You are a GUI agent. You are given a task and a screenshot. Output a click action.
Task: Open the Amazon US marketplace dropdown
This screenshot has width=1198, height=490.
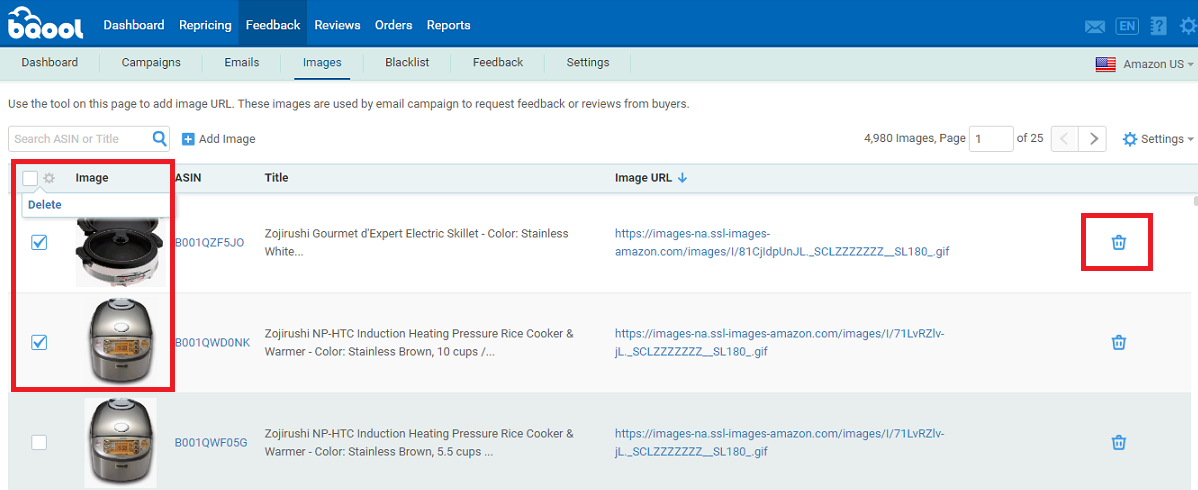point(1145,64)
